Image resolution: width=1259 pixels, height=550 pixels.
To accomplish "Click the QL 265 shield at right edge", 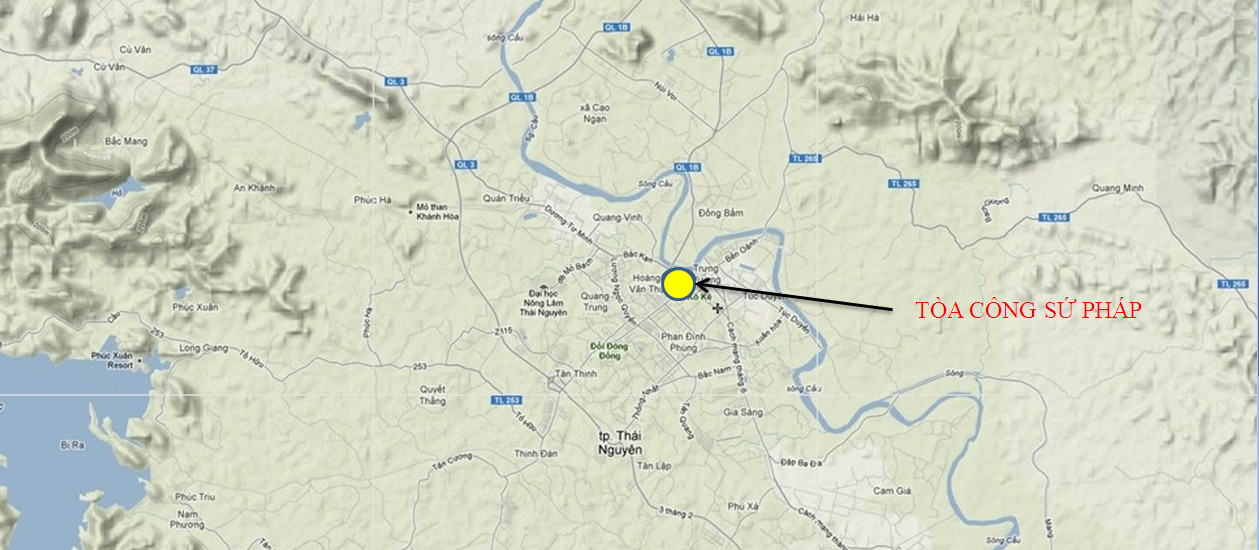I will click(x=1234, y=284).
